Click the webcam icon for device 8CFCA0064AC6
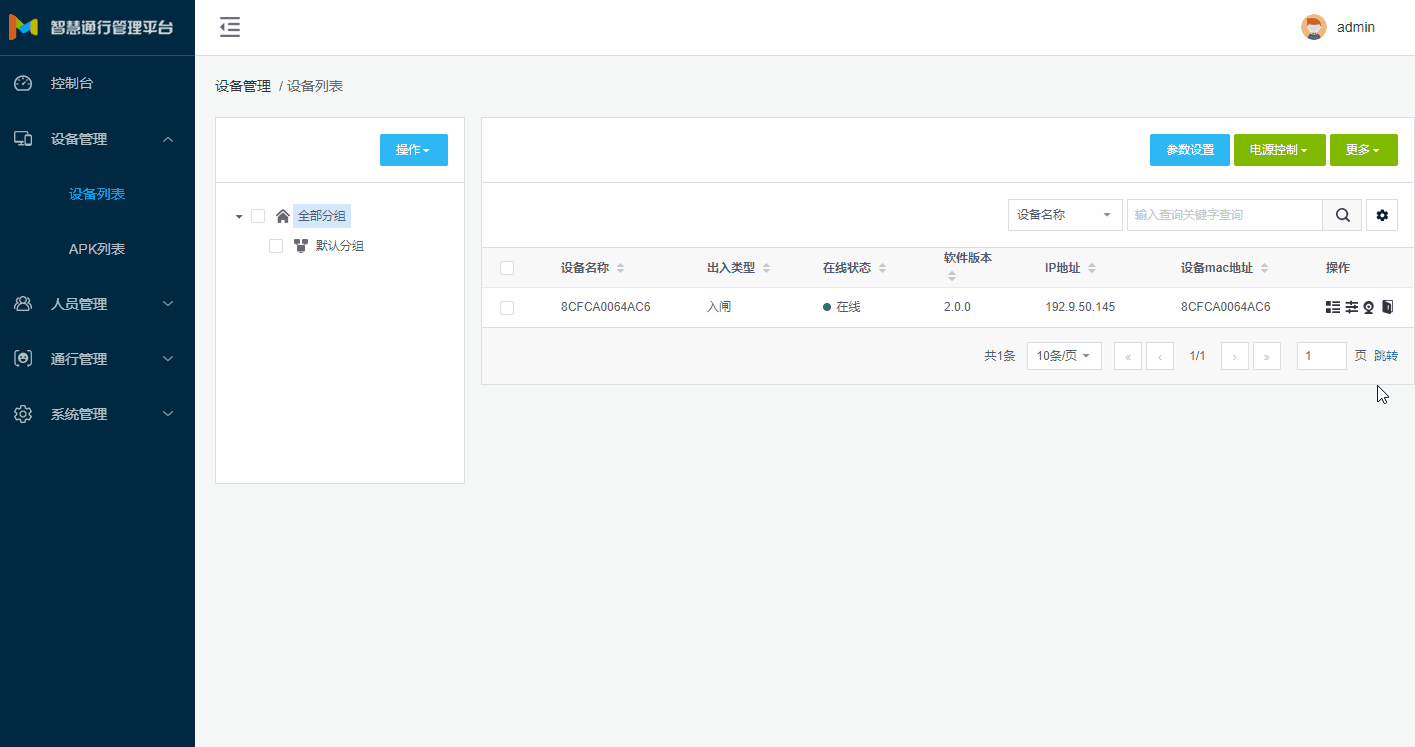This screenshot has height=747, width=1415. [1369, 307]
